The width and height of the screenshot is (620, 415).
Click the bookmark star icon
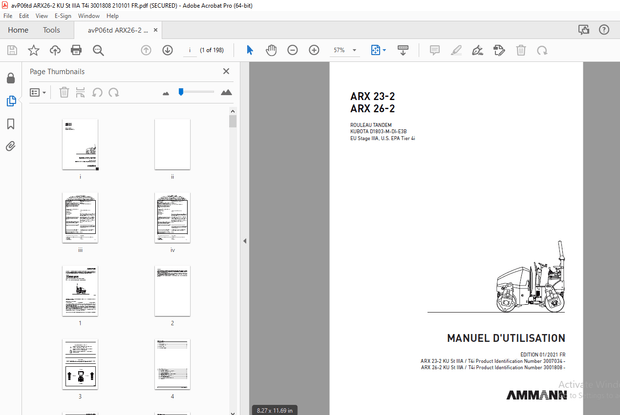34,50
